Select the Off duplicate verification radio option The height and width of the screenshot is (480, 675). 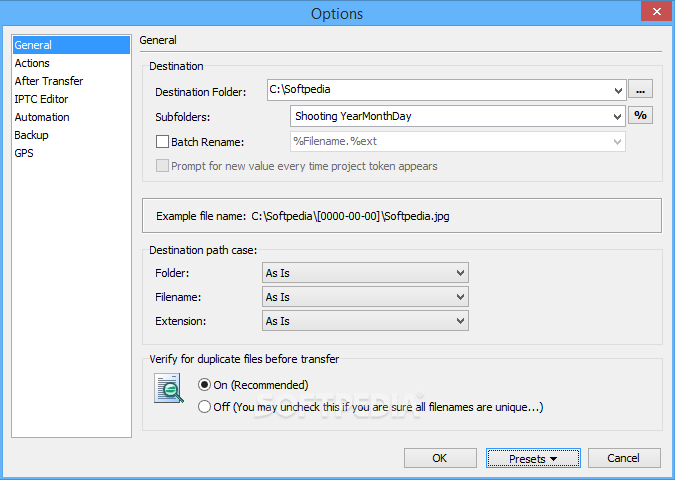tap(204, 407)
